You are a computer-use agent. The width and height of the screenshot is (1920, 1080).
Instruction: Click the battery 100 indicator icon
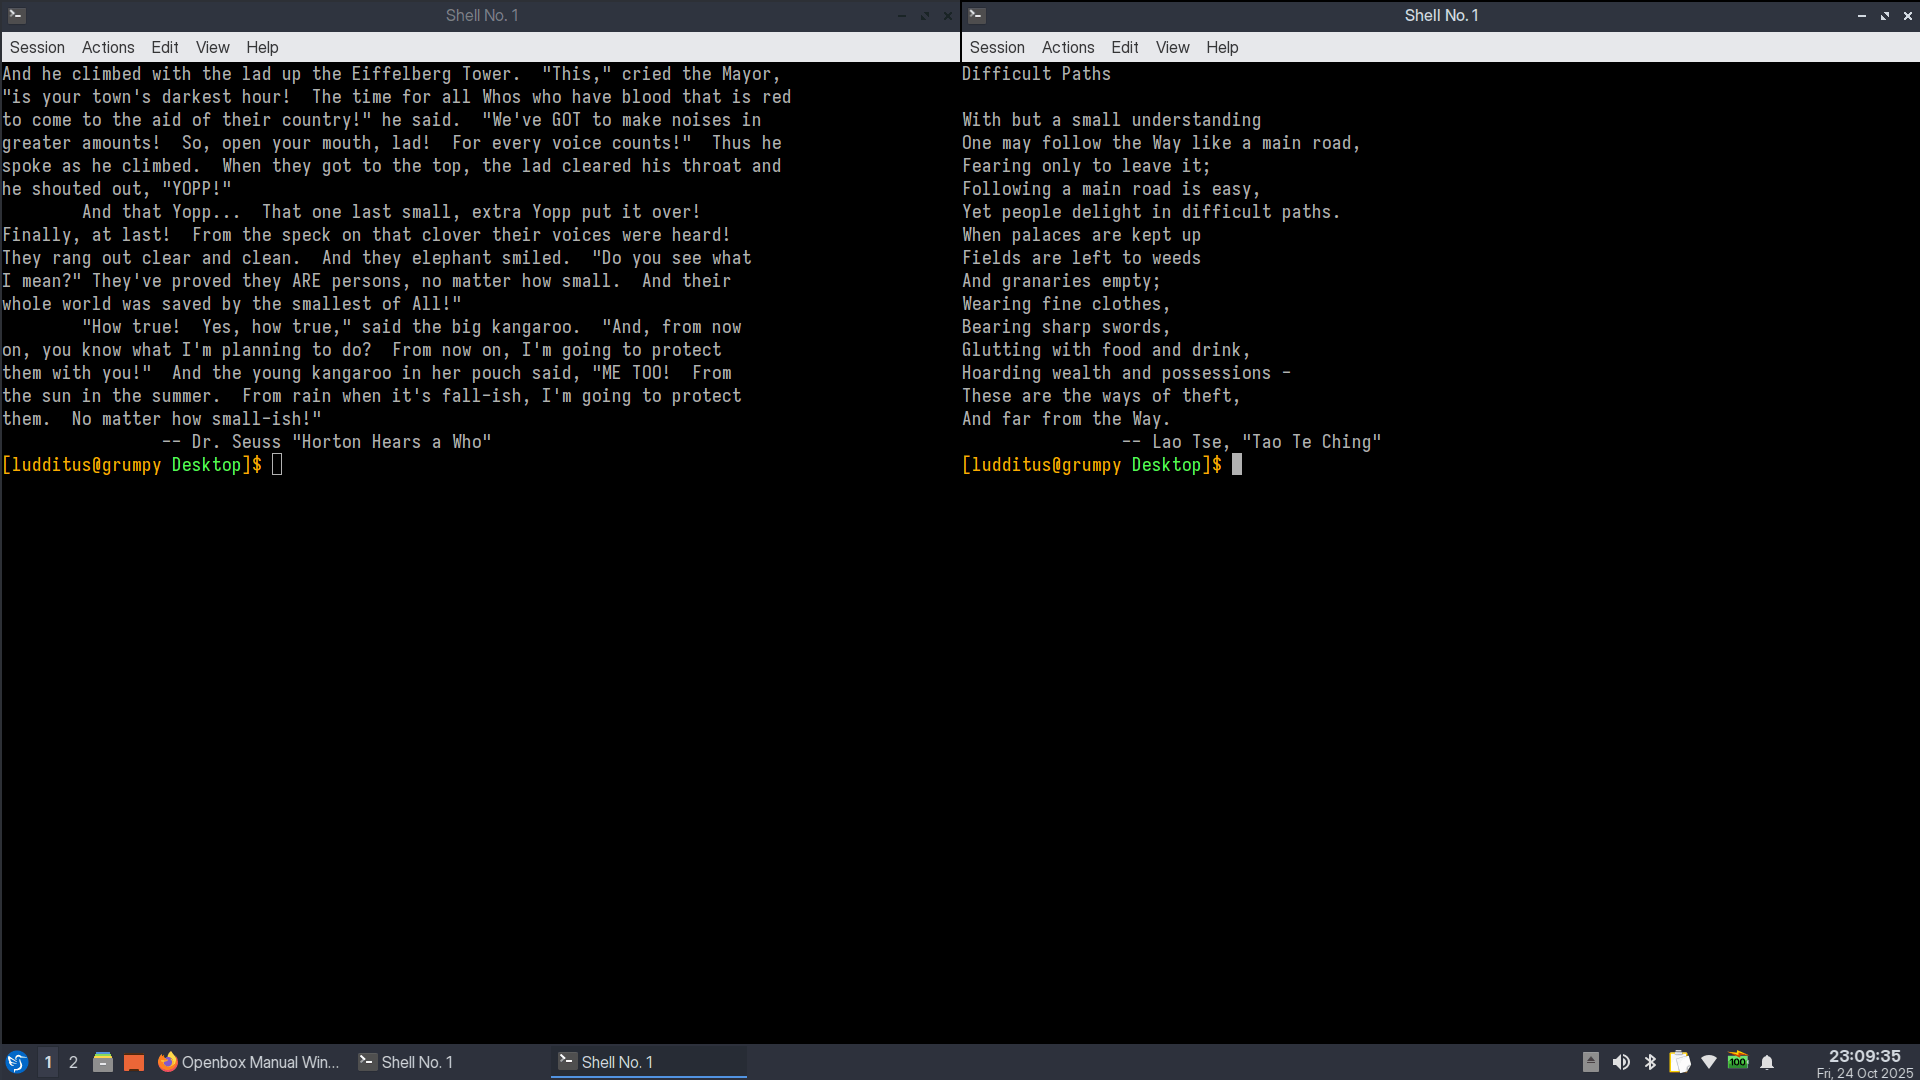point(1738,1061)
